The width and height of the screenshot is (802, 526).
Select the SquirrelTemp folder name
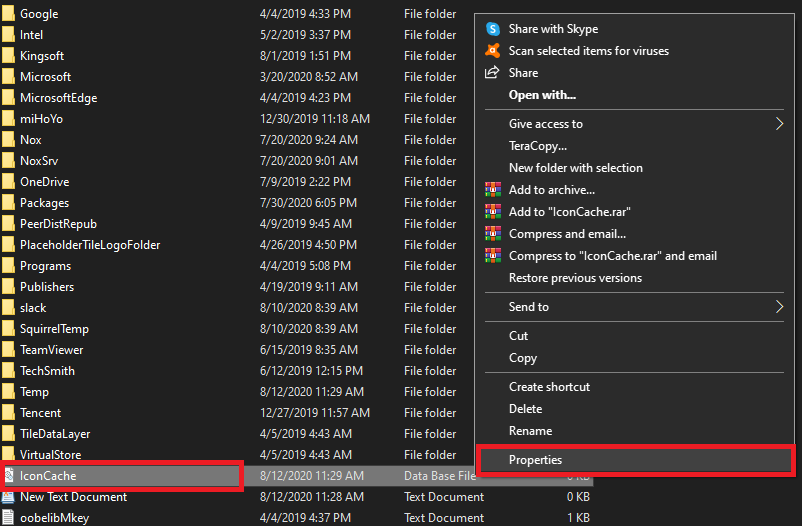tap(54, 329)
